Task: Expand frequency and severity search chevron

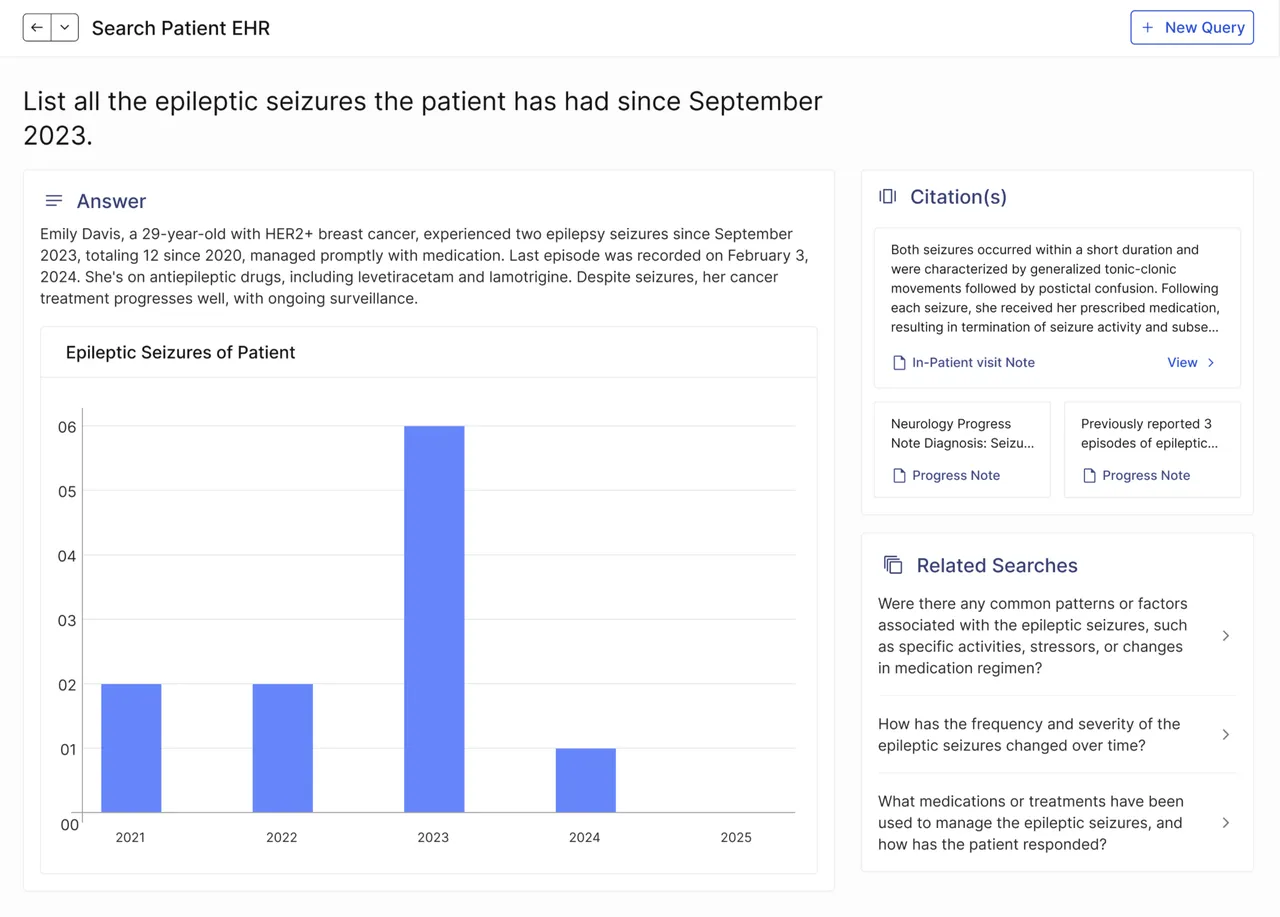Action: (1226, 735)
